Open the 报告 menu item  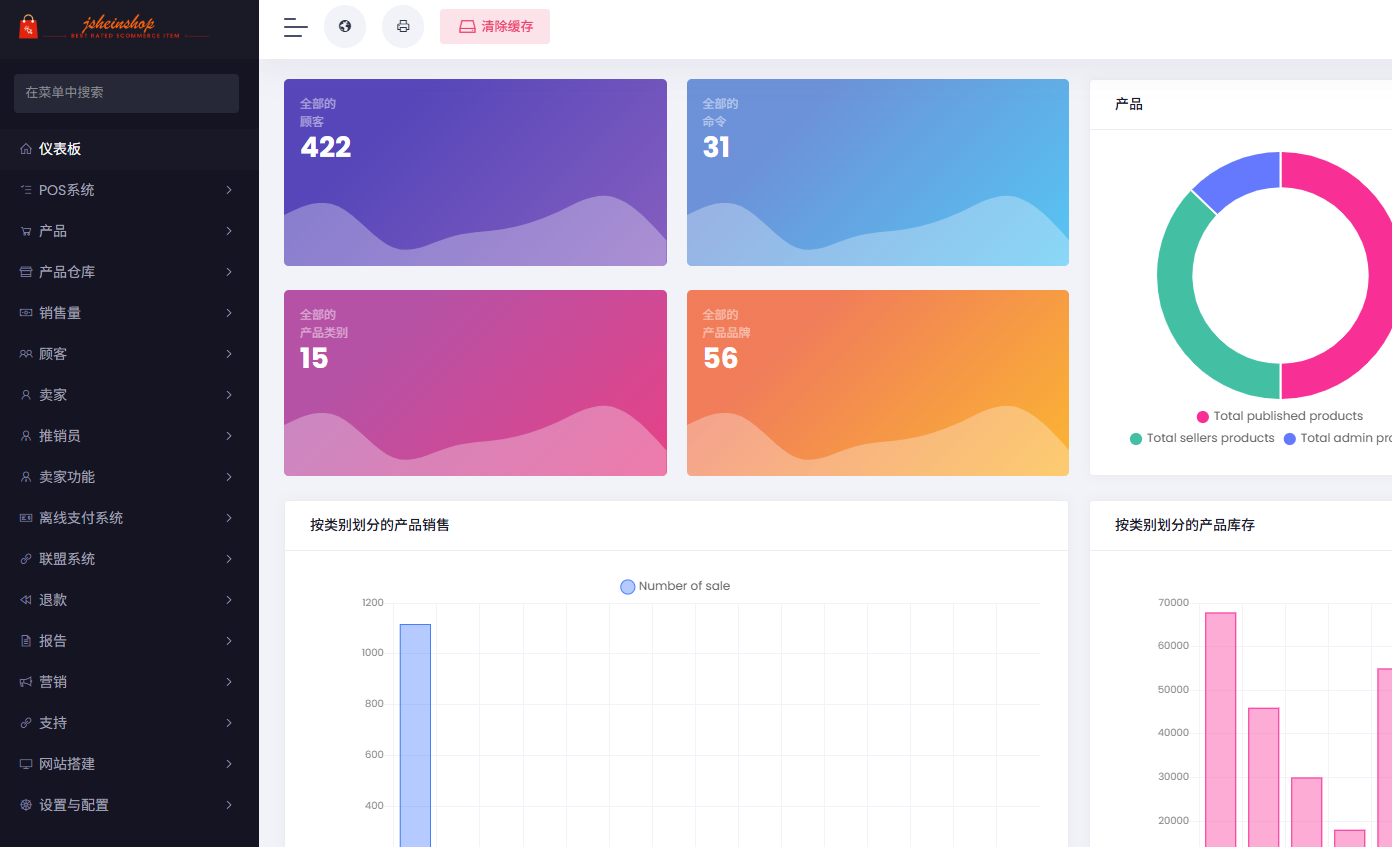point(53,641)
